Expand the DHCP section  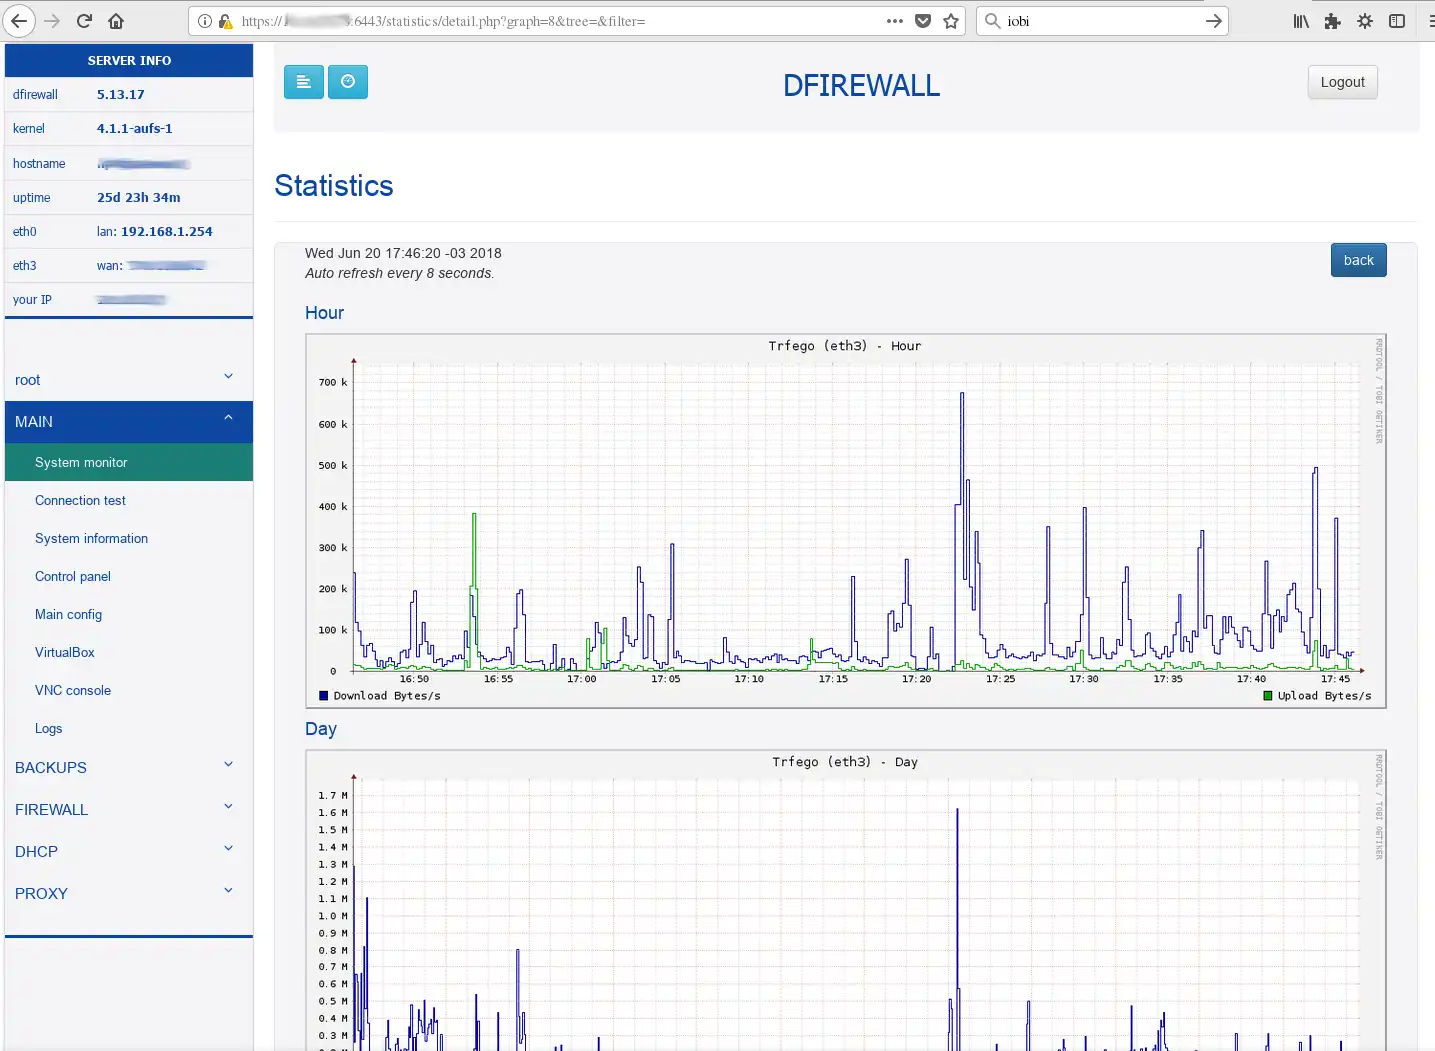(129, 852)
